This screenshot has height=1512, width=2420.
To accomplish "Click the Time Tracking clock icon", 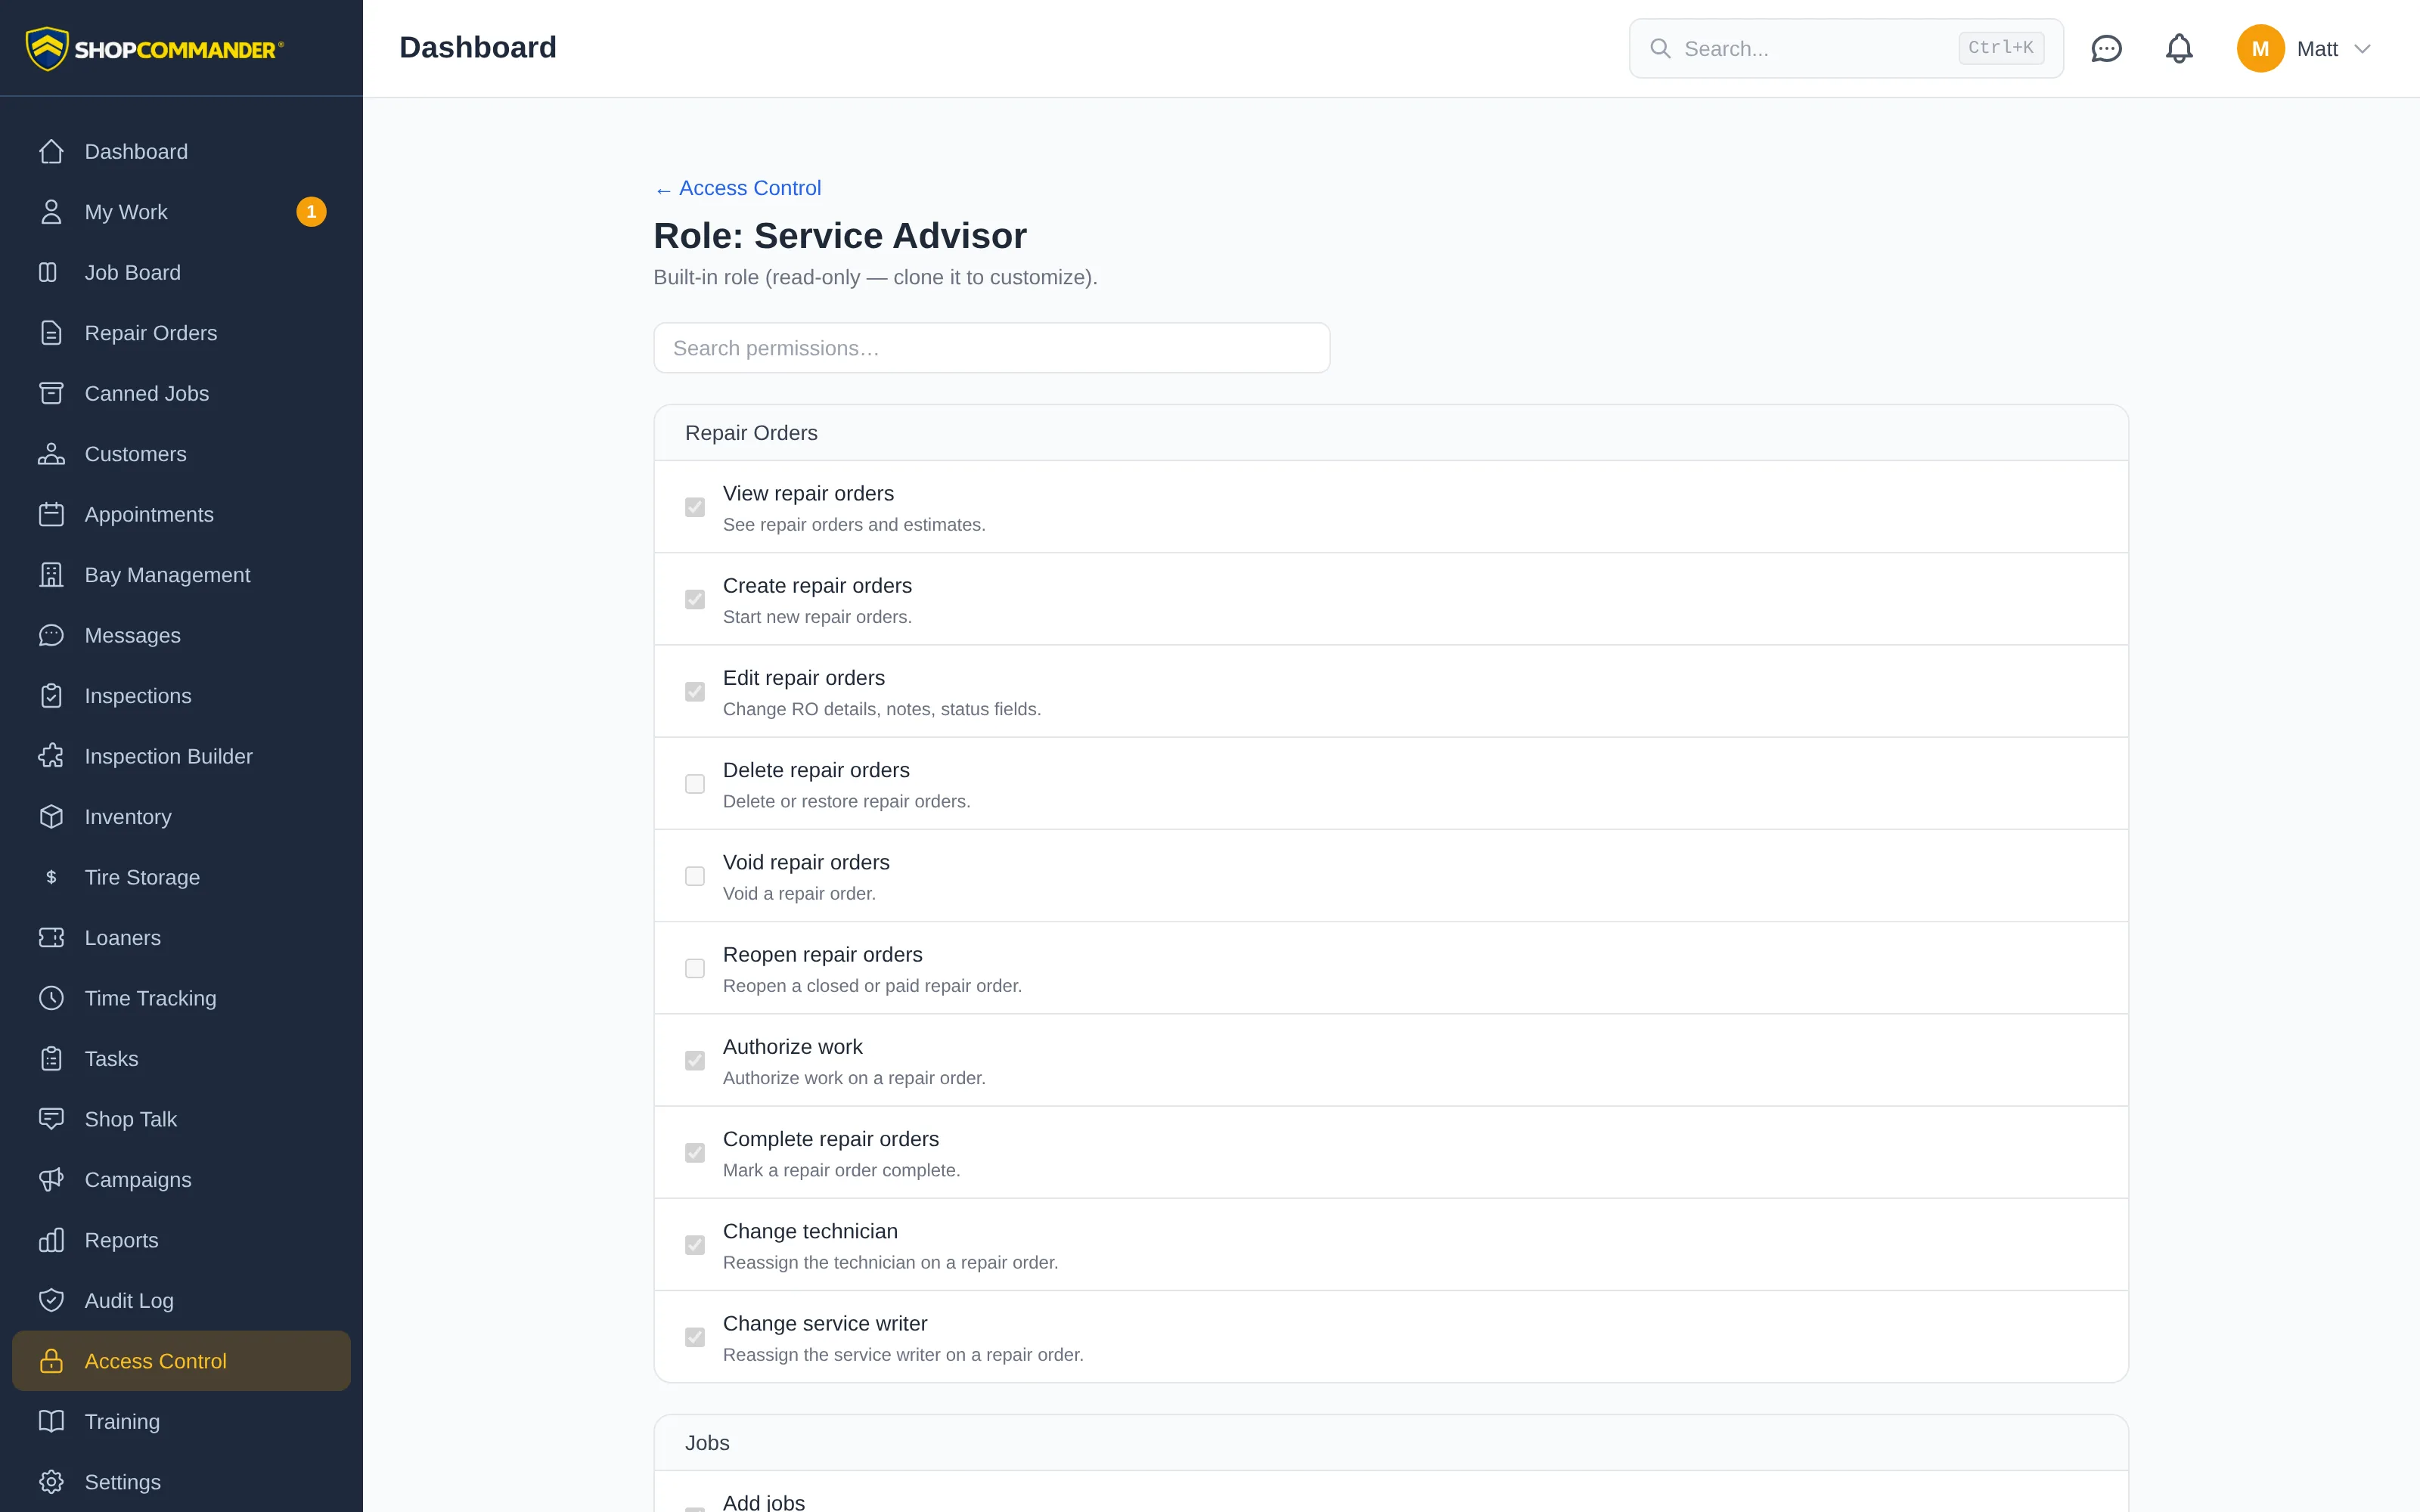I will 51,999.
